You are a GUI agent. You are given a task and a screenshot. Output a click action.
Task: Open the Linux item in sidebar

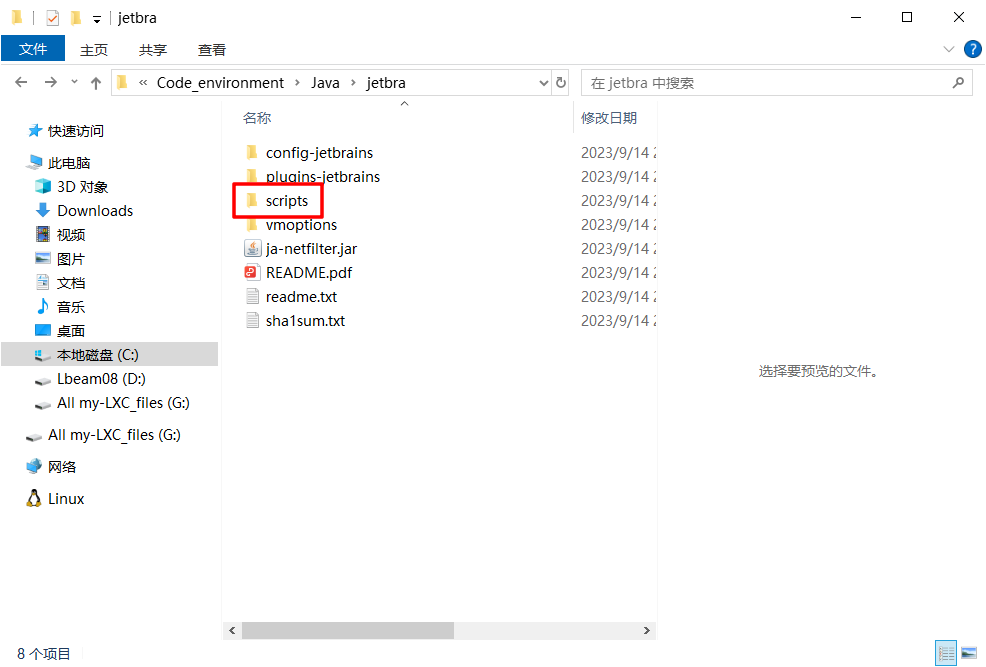tap(66, 499)
